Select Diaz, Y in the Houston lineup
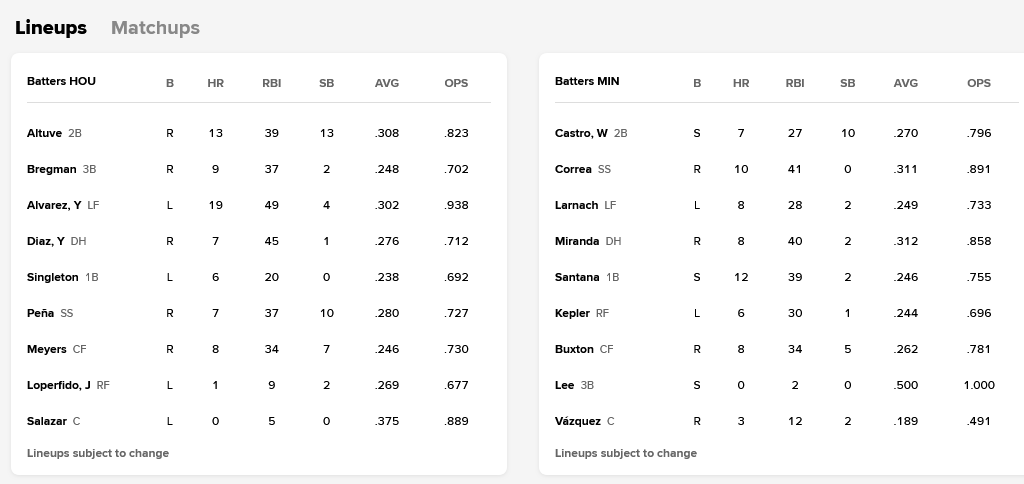The width and height of the screenshot is (1024, 484). click(x=45, y=241)
